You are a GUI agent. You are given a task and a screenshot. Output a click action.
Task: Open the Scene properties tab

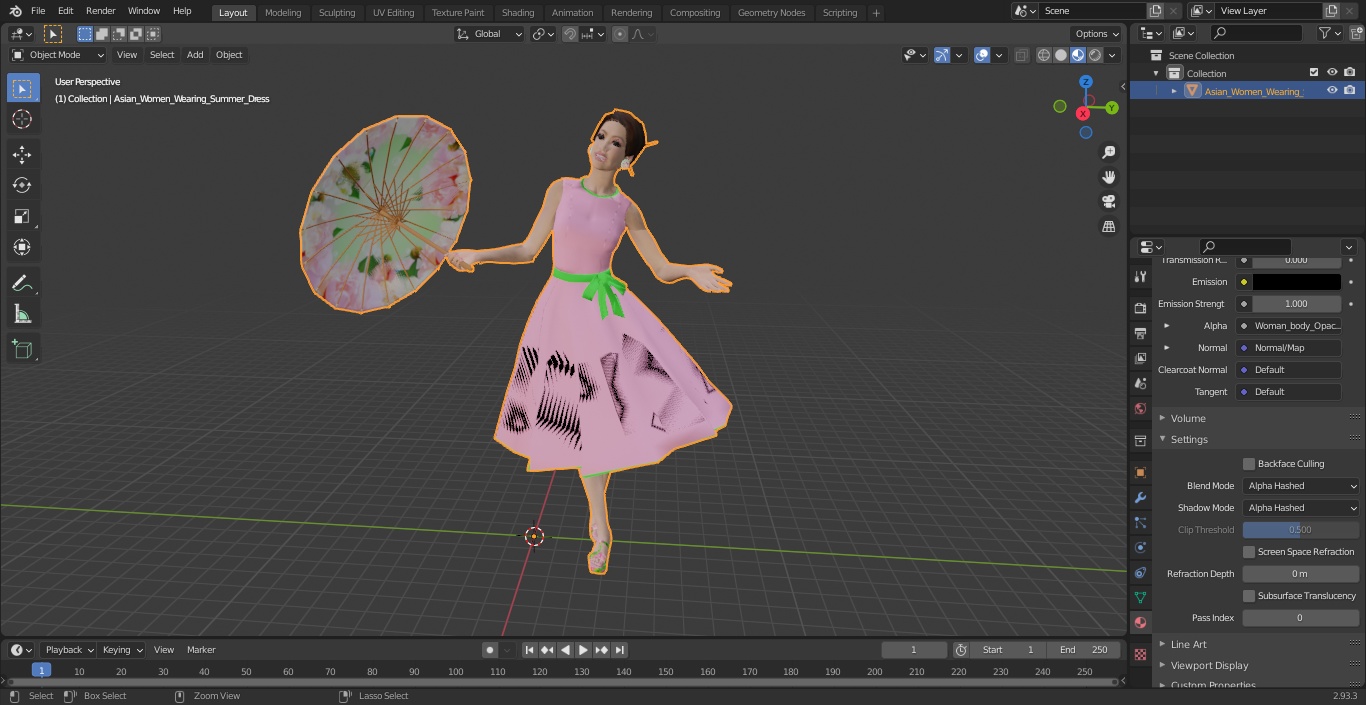coord(1140,383)
